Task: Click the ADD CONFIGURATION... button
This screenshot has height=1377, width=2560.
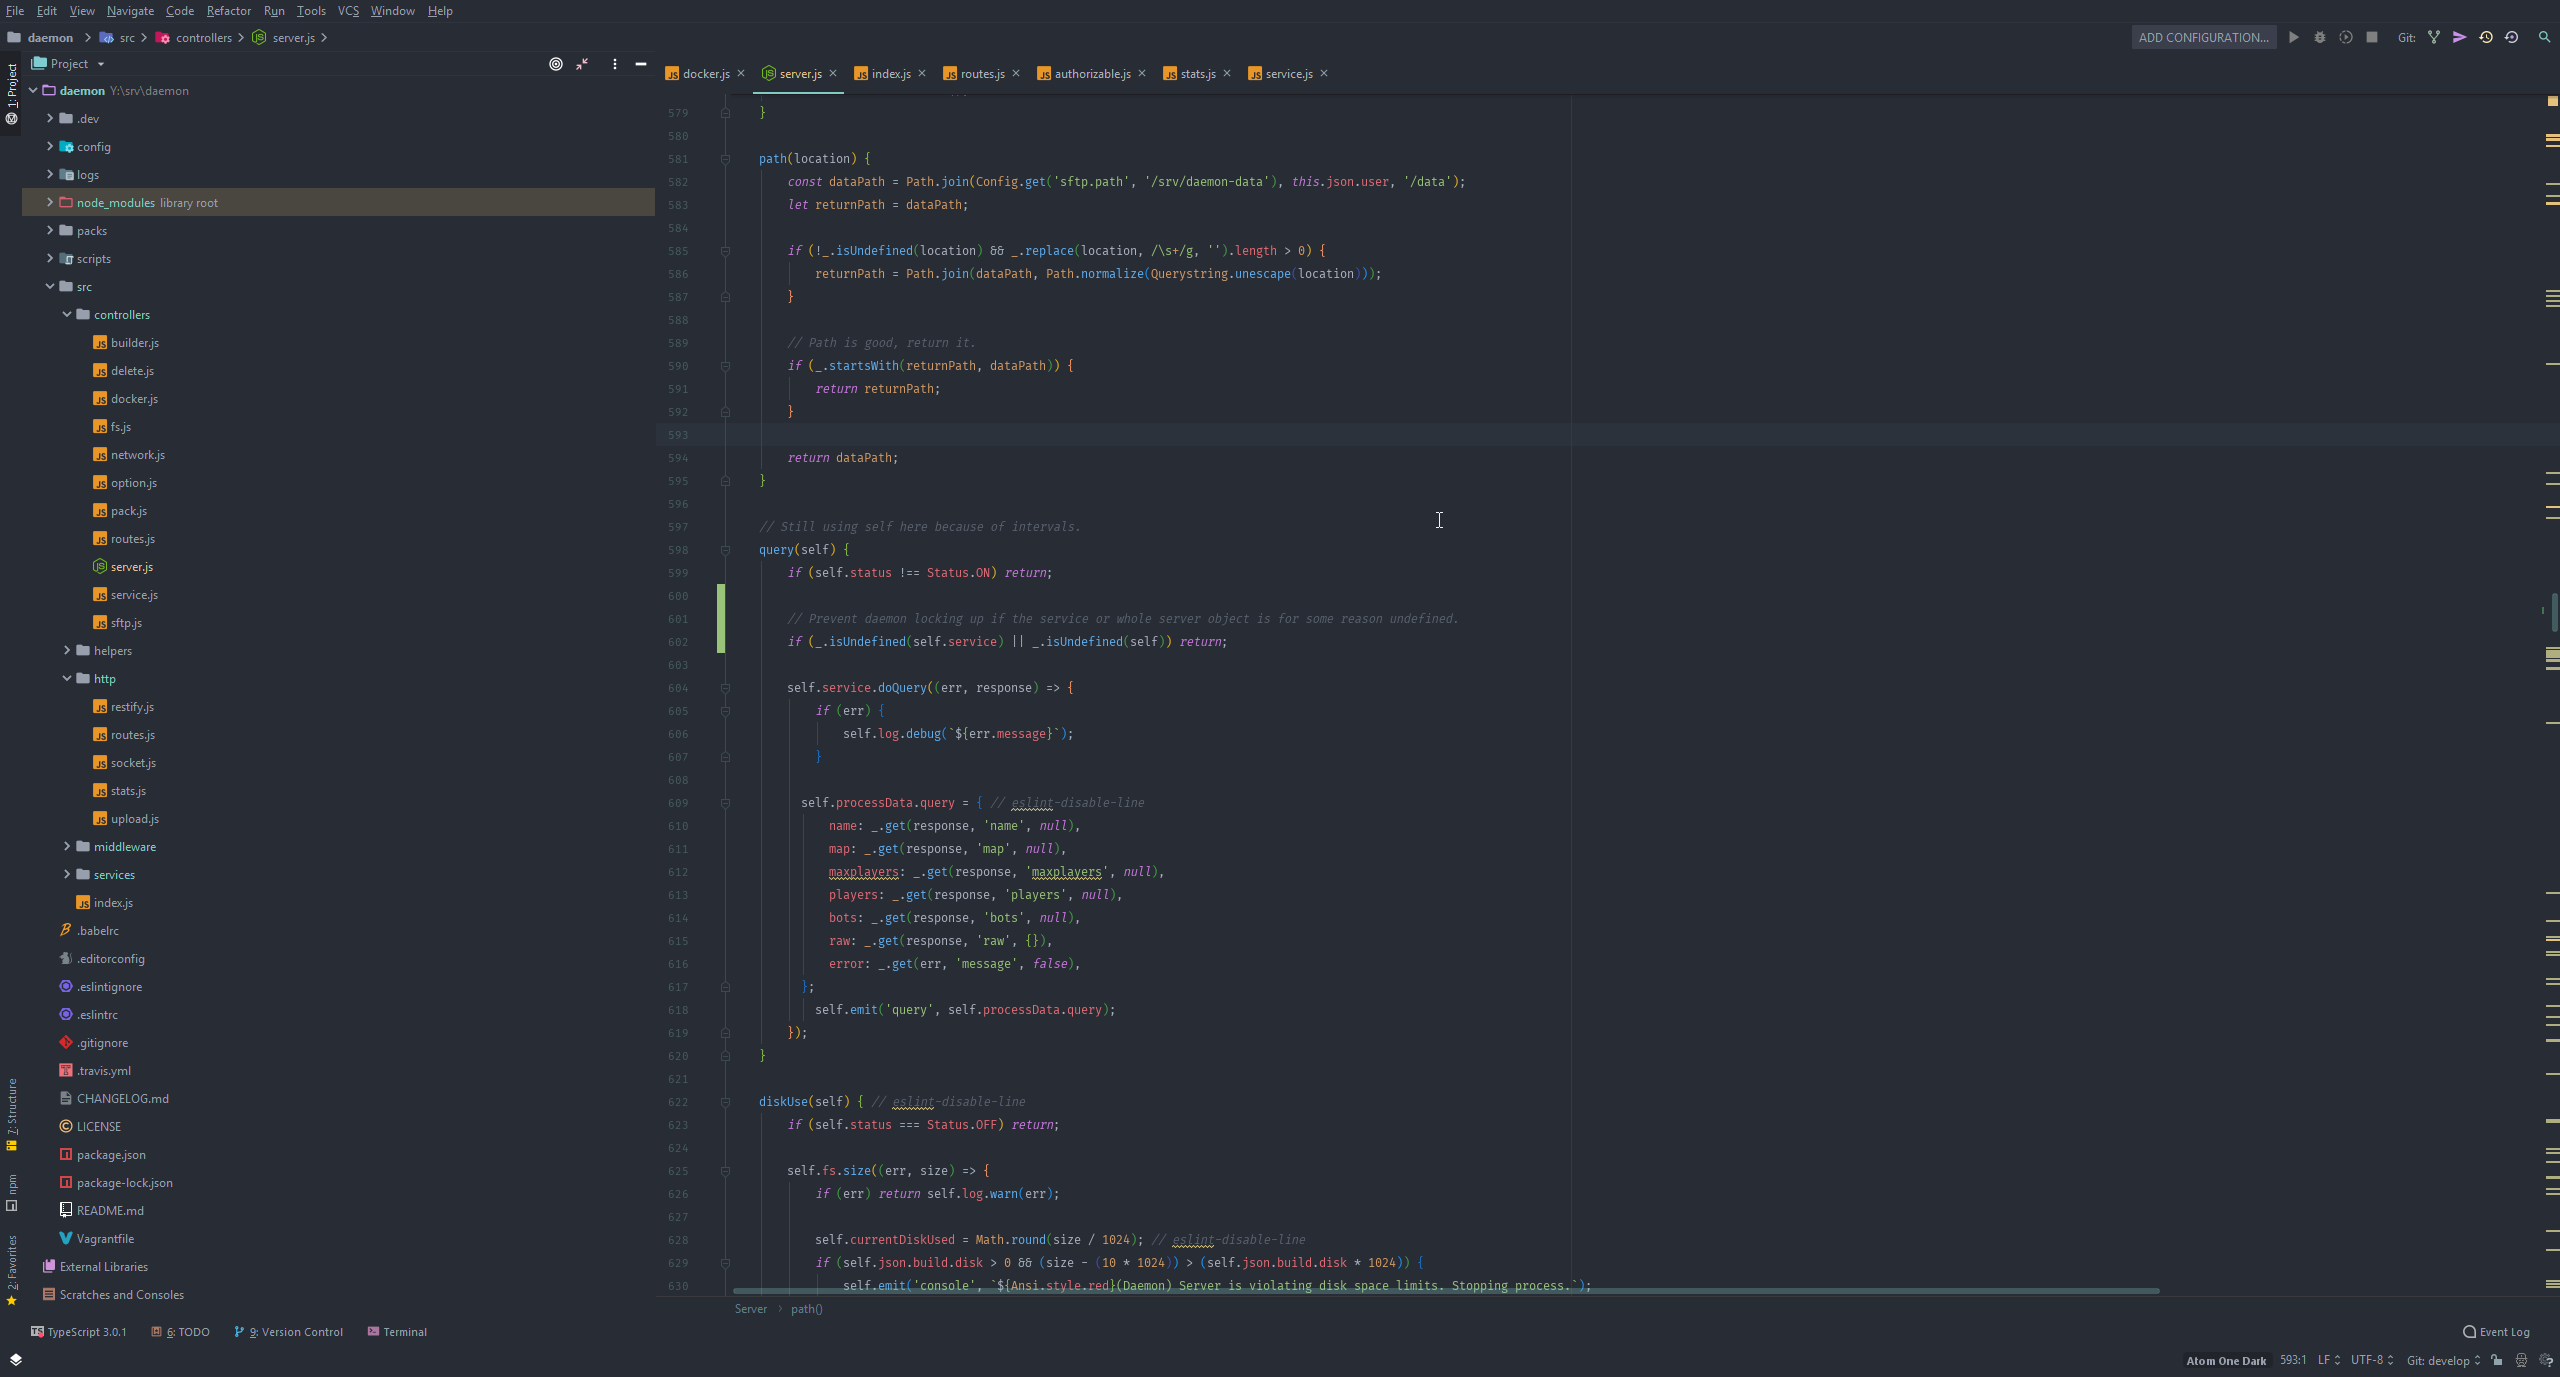Action: [x=2203, y=37]
